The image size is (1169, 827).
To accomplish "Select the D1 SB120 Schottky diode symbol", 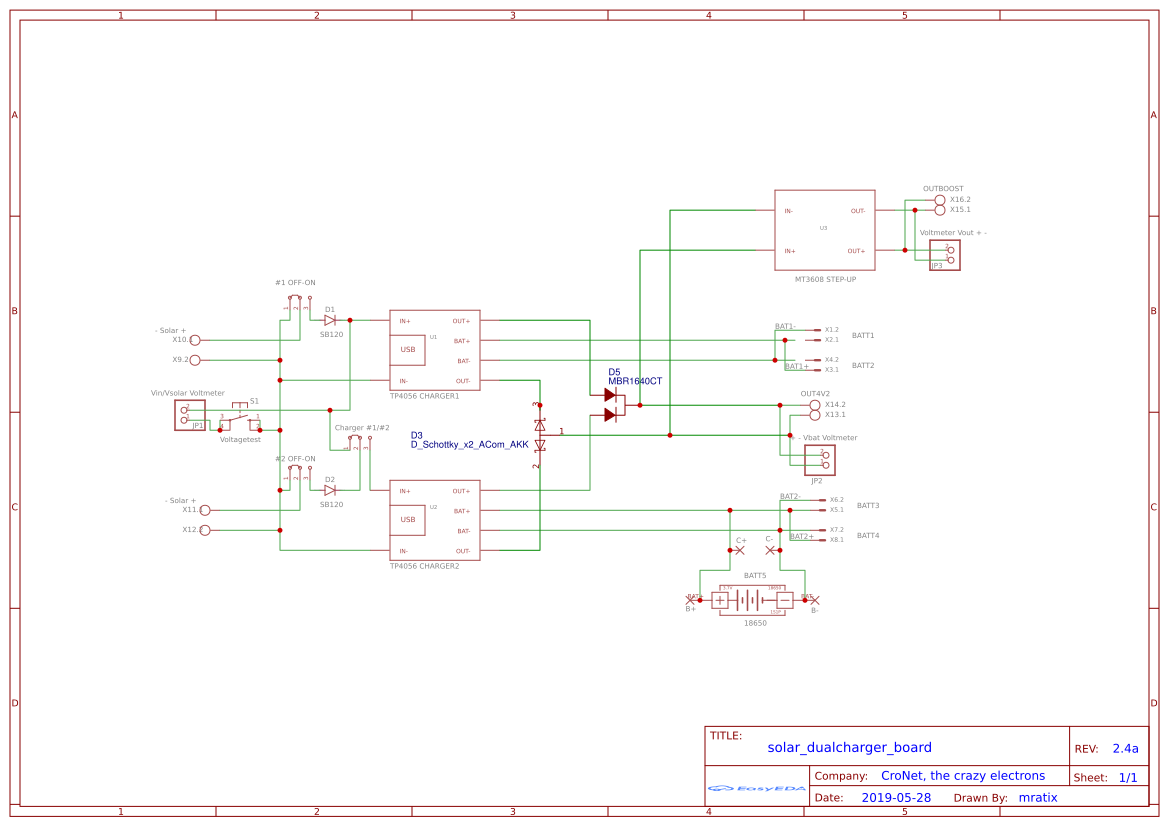I will click(x=330, y=319).
